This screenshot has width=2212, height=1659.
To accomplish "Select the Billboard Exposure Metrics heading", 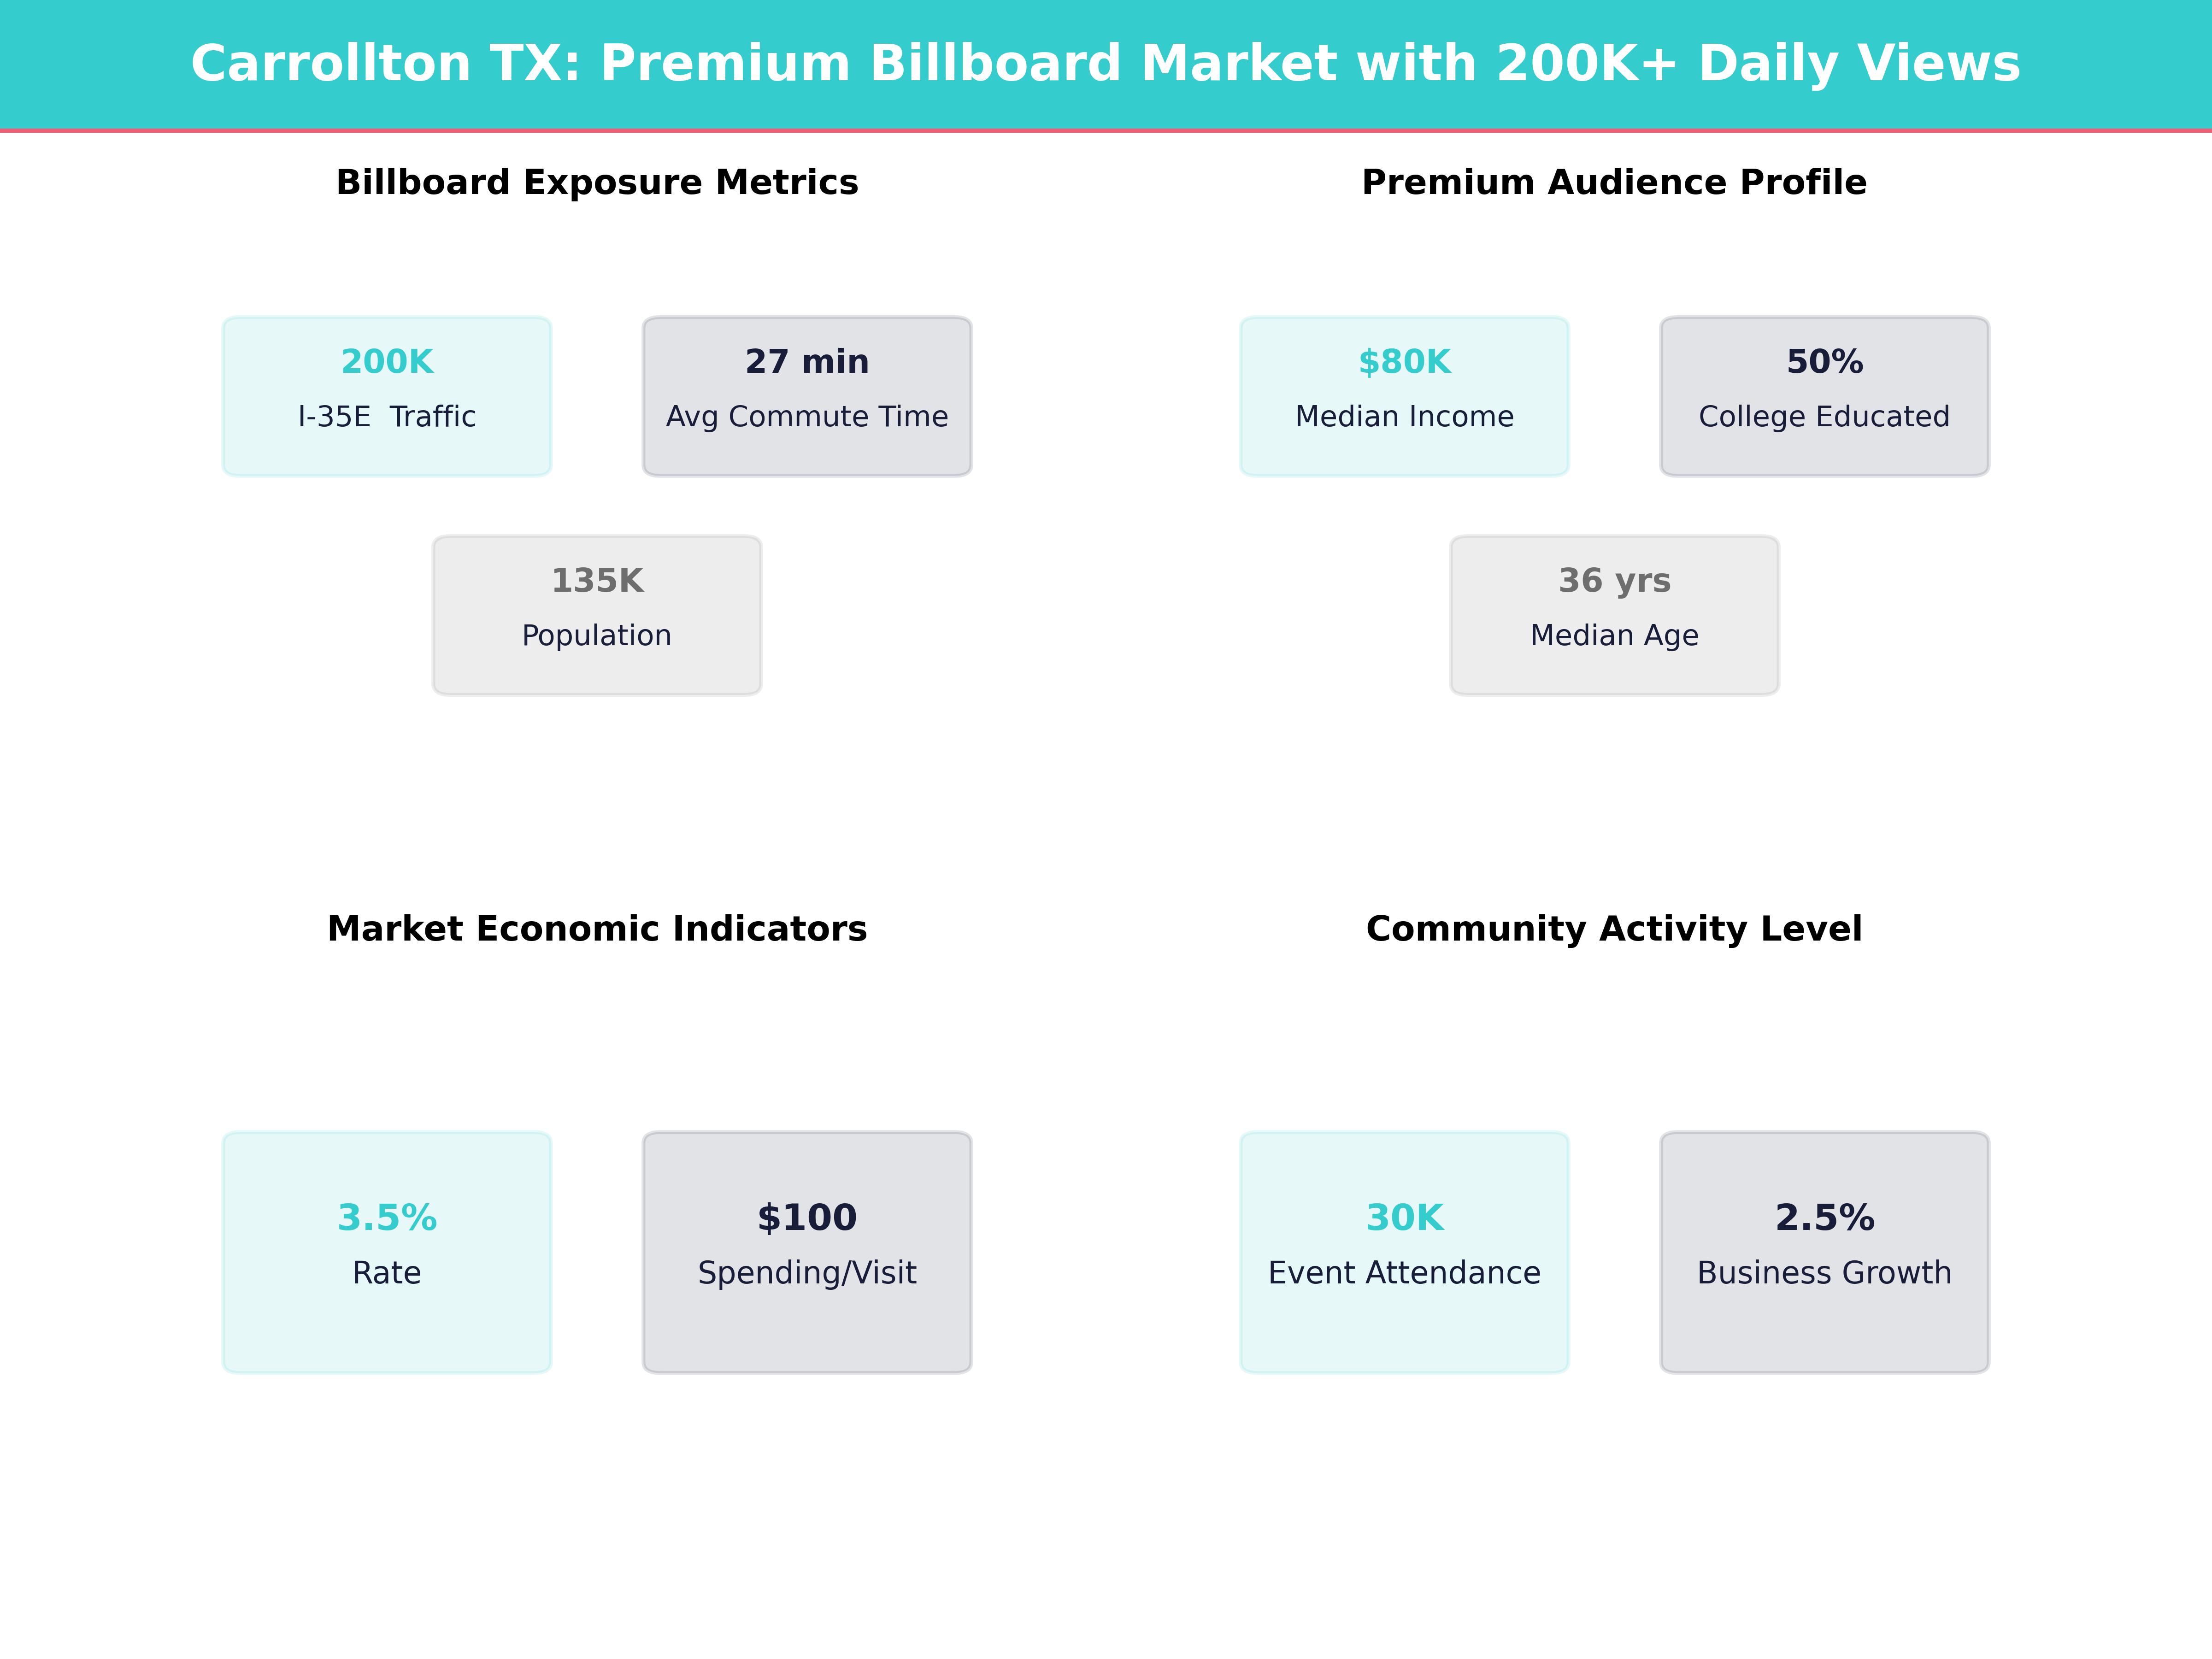I will pyautogui.click(x=597, y=182).
